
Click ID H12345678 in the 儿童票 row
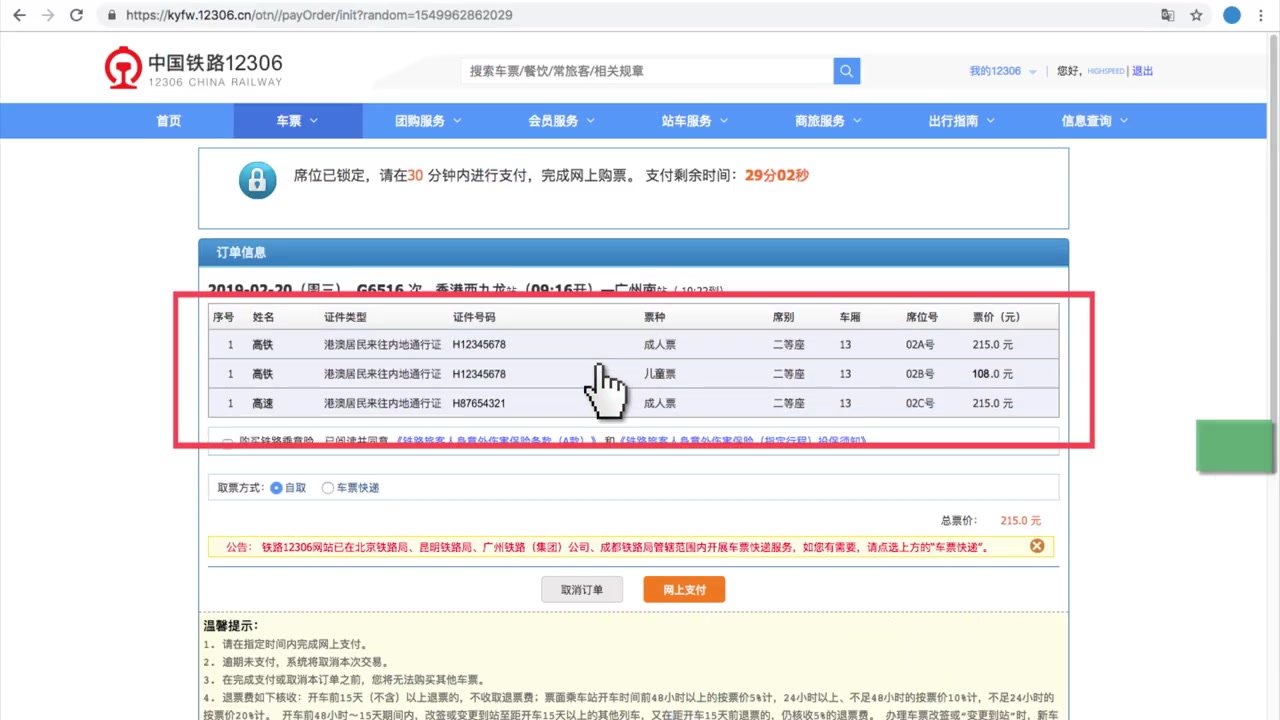coord(479,374)
